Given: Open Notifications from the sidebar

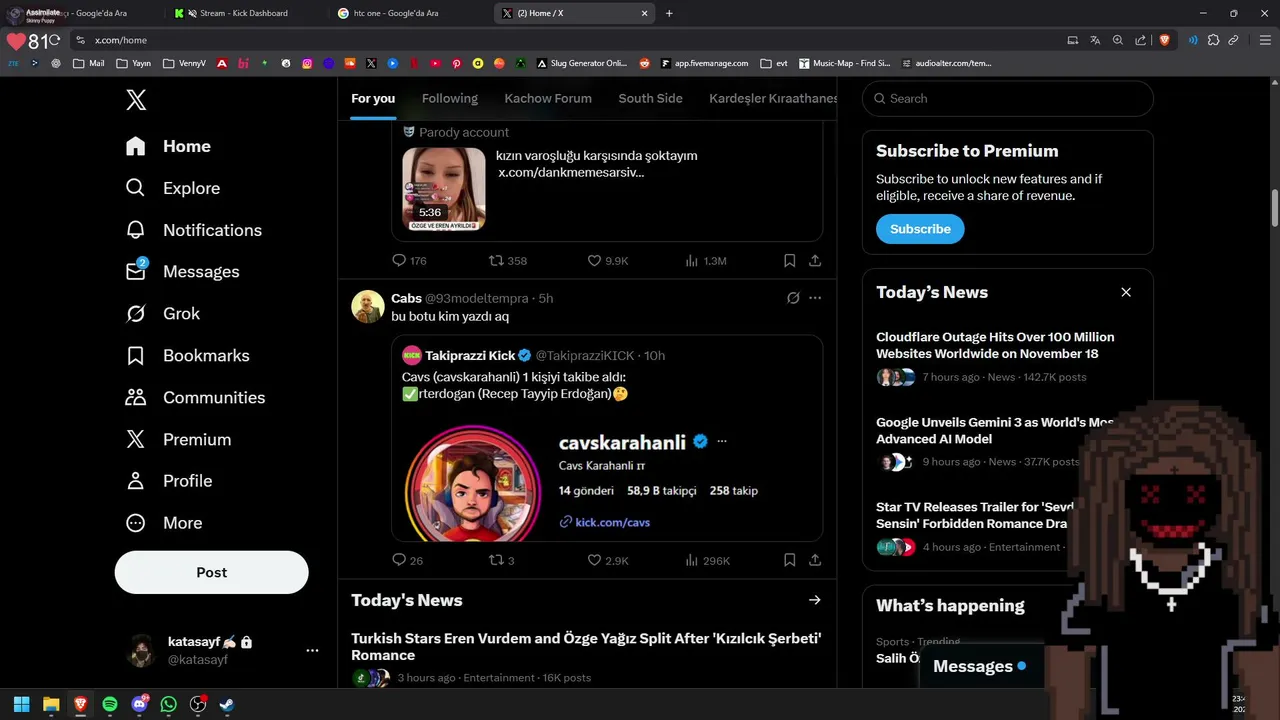Looking at the screenshot, I should pos(193,230).
